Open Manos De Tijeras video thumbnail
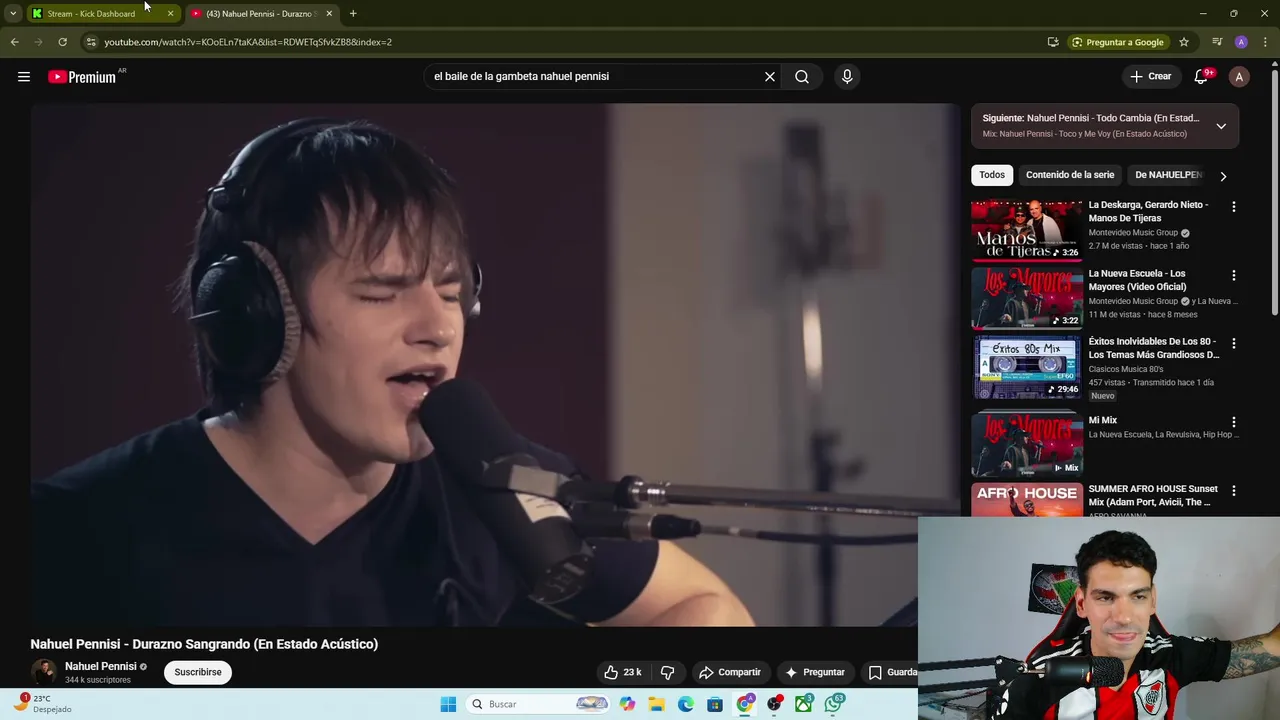This screenshot has height=720, width=1280. 1027,230
